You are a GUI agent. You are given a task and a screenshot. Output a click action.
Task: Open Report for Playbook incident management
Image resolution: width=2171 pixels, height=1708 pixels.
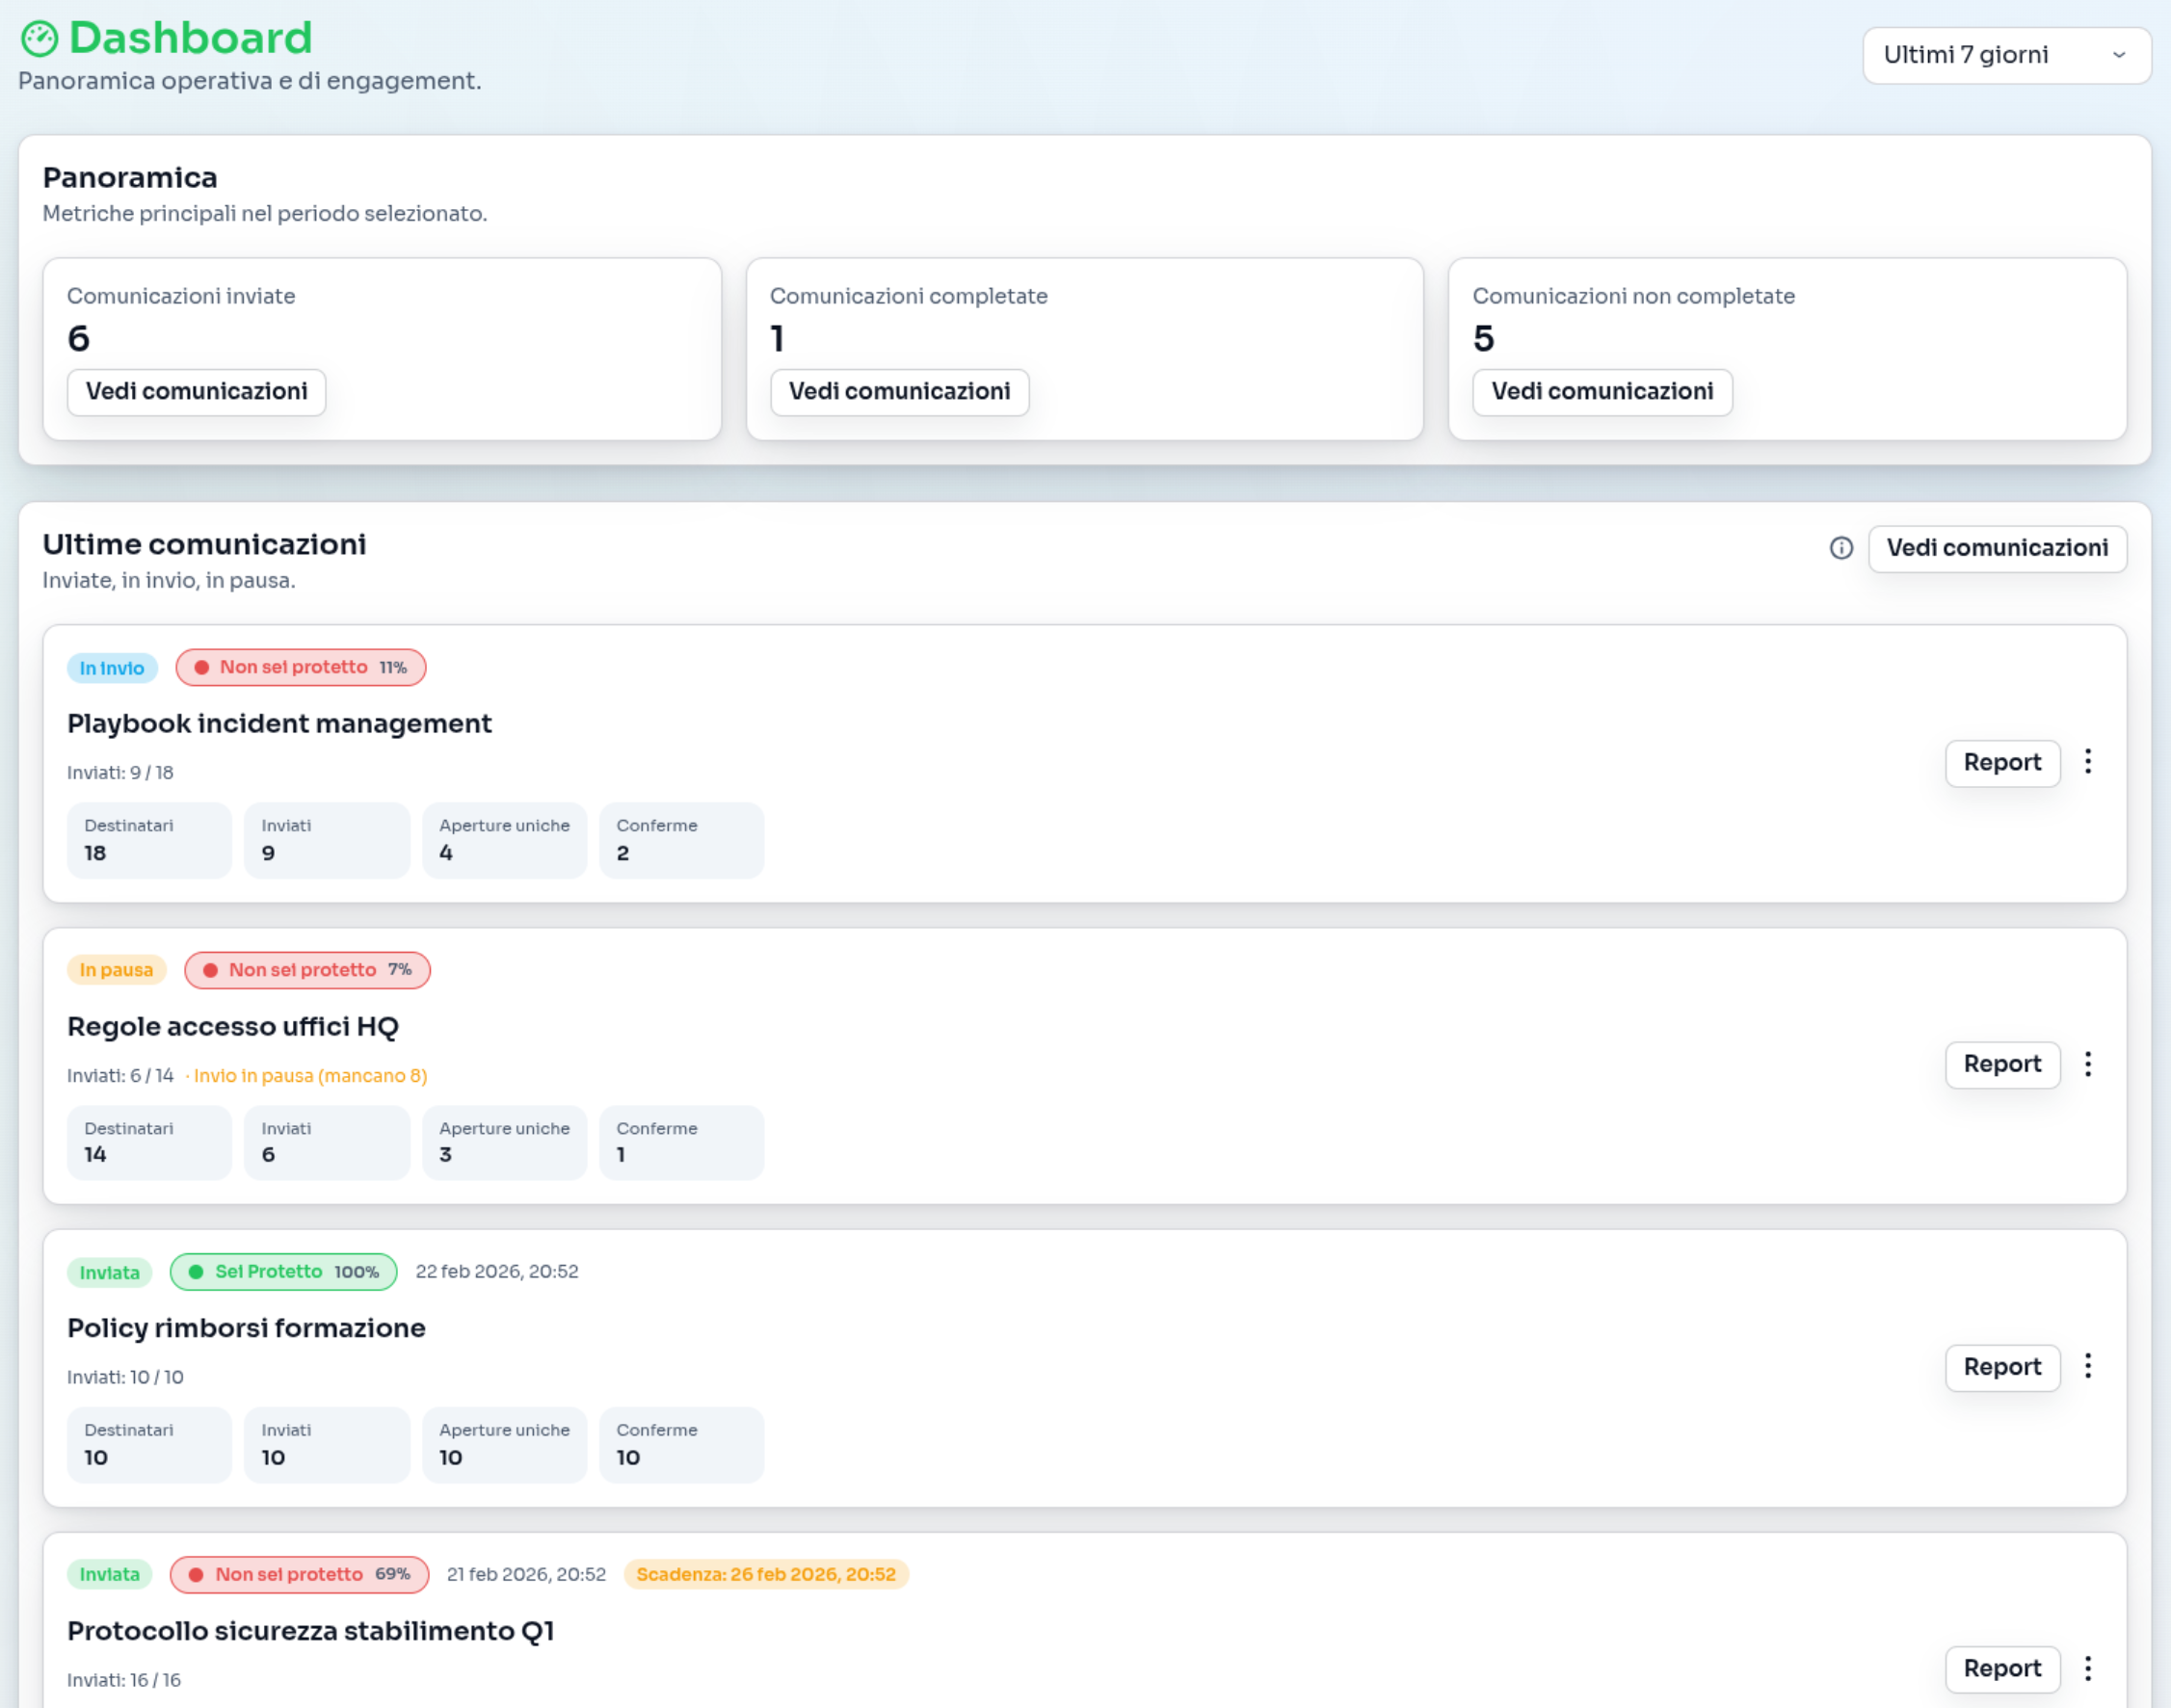(x=2002, y=763)
